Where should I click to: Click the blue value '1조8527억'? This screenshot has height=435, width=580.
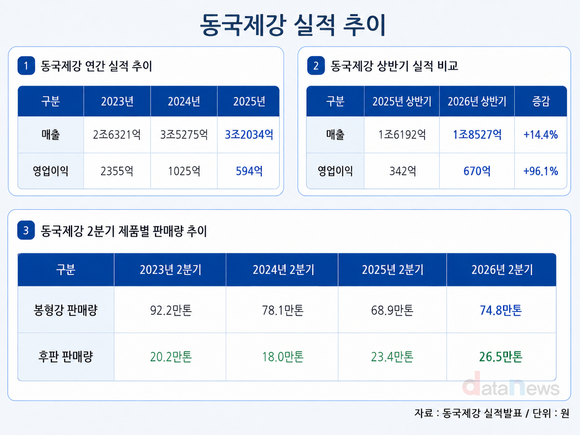pos(477,135)
